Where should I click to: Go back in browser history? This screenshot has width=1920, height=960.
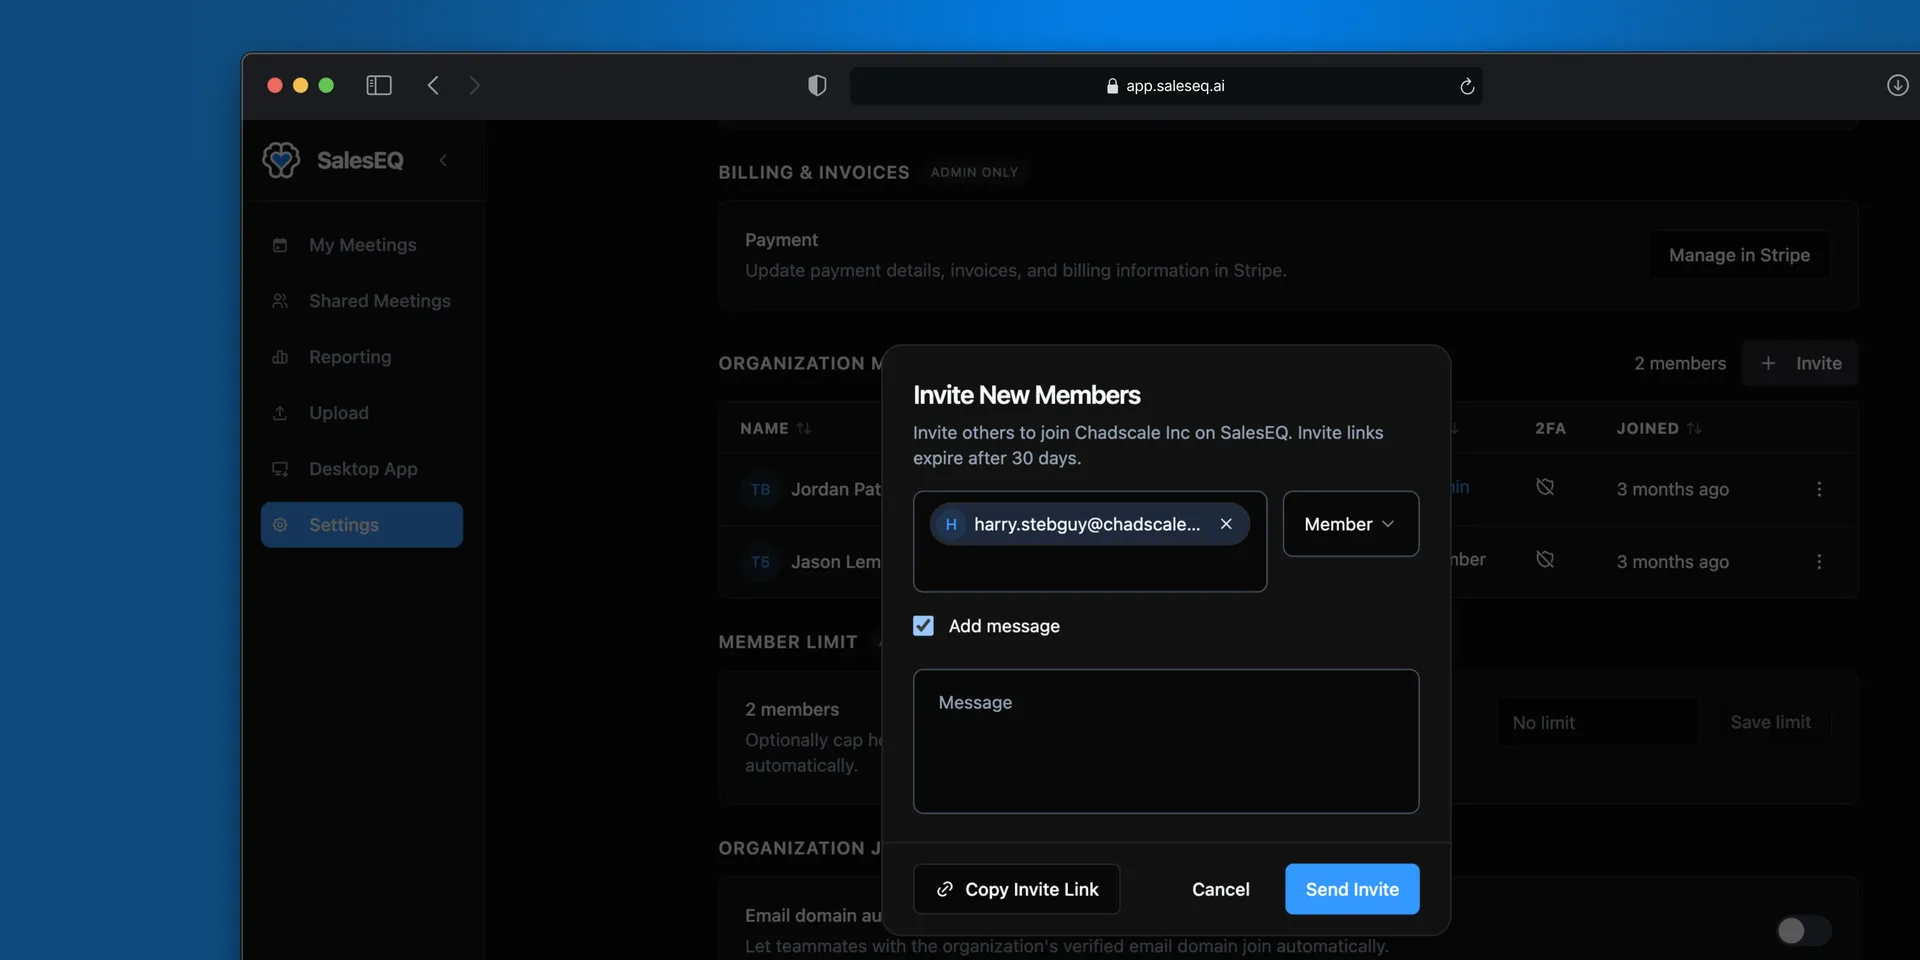(433, 85)
